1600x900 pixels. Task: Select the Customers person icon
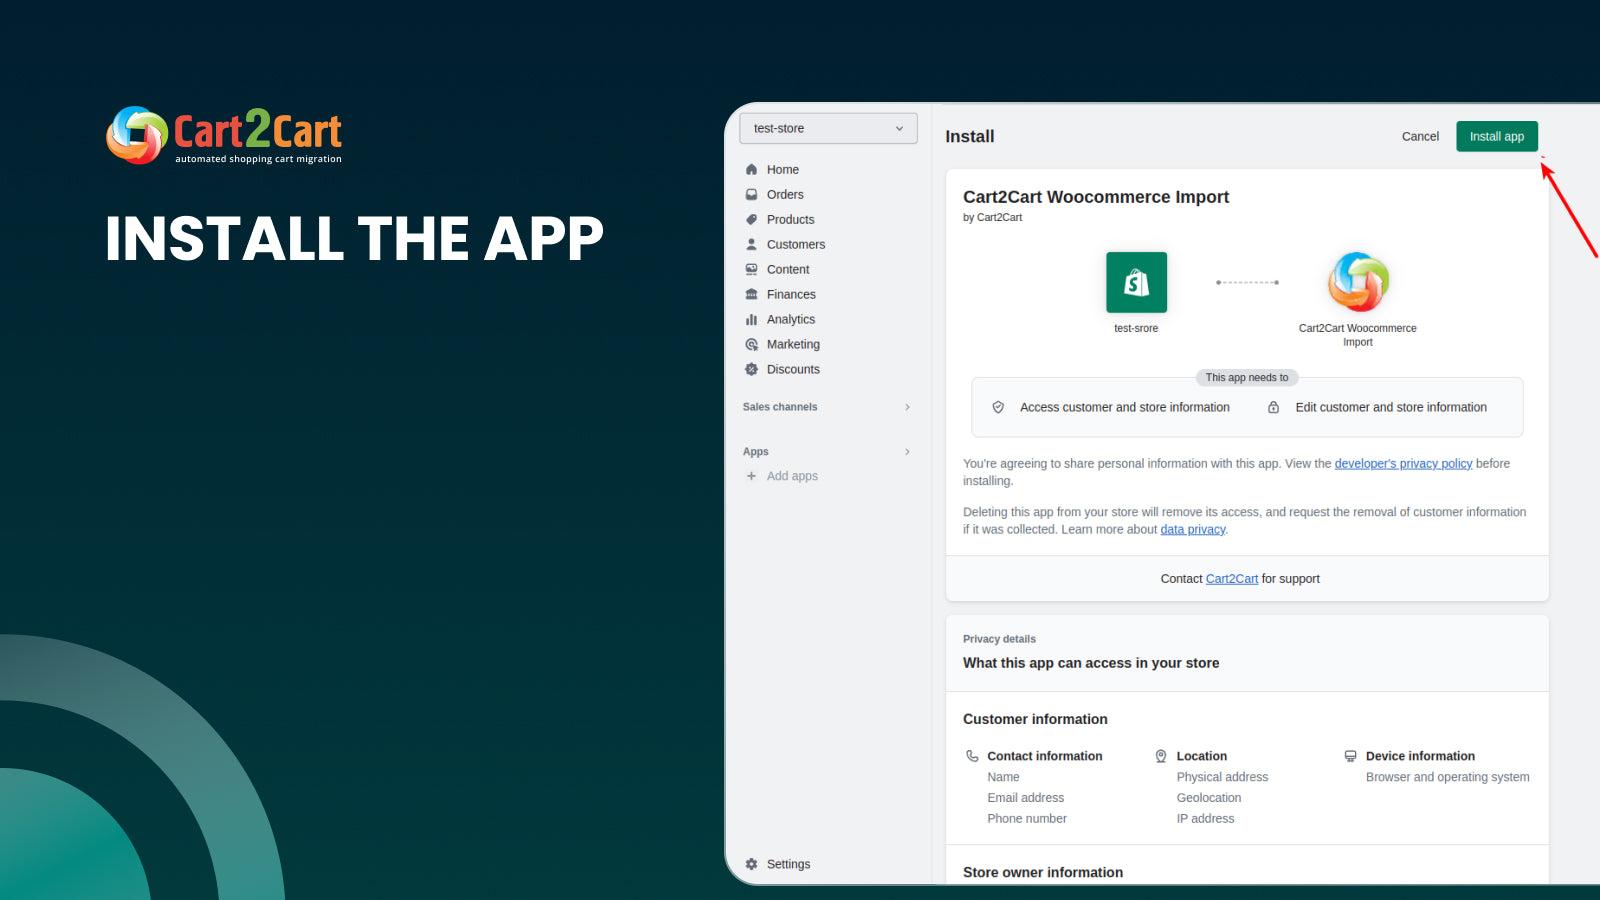pyautogui.click(x=751, y=244)
